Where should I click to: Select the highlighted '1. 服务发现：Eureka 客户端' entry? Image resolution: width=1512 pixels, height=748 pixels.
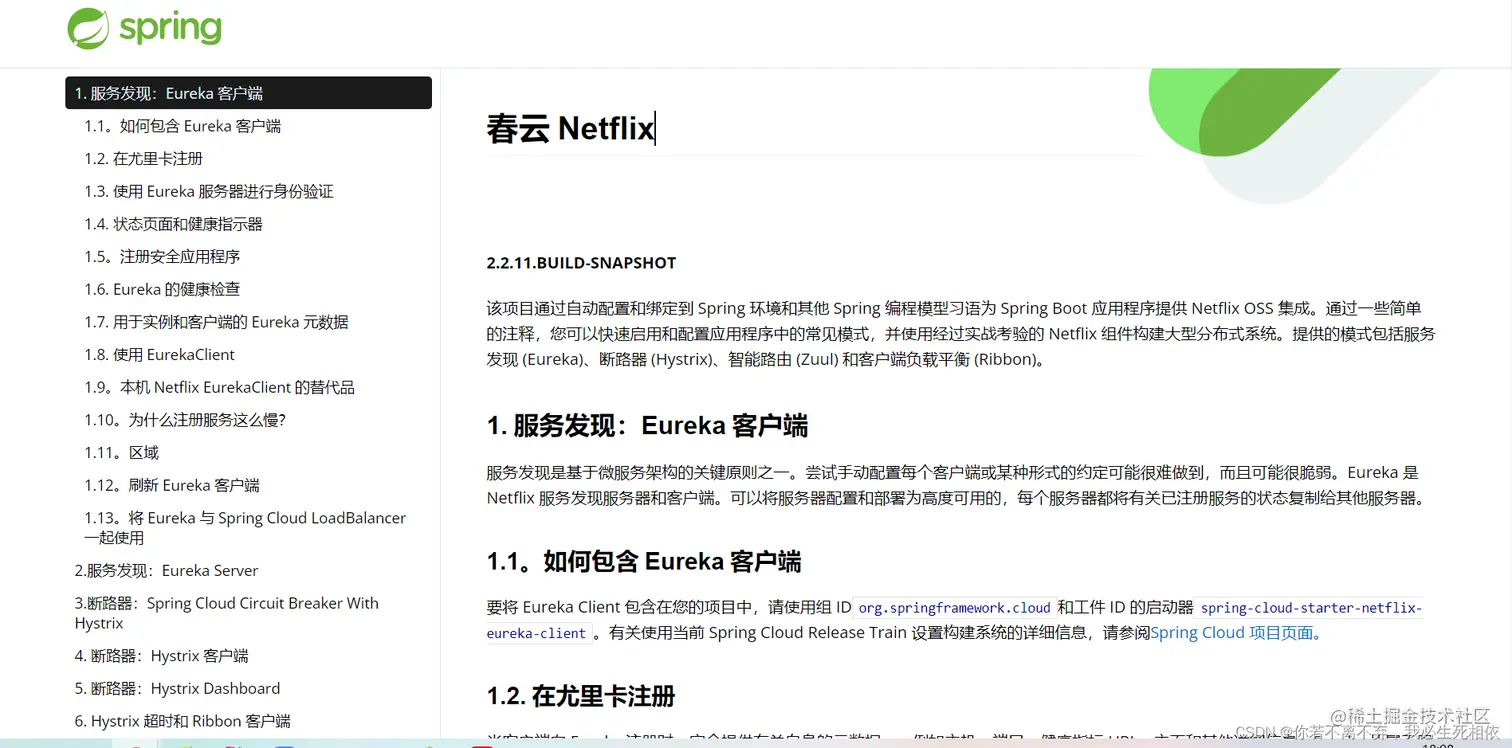pyautogui.click(x=169, y=92)
